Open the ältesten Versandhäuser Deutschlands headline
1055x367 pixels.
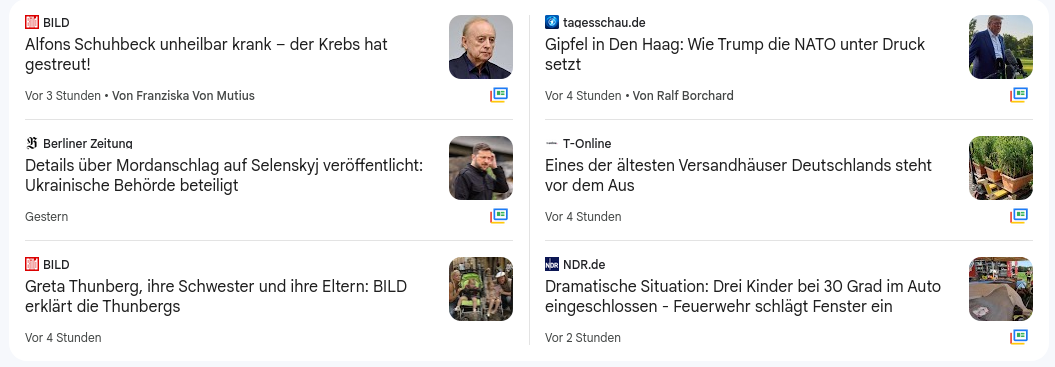[x=738, y=175]
